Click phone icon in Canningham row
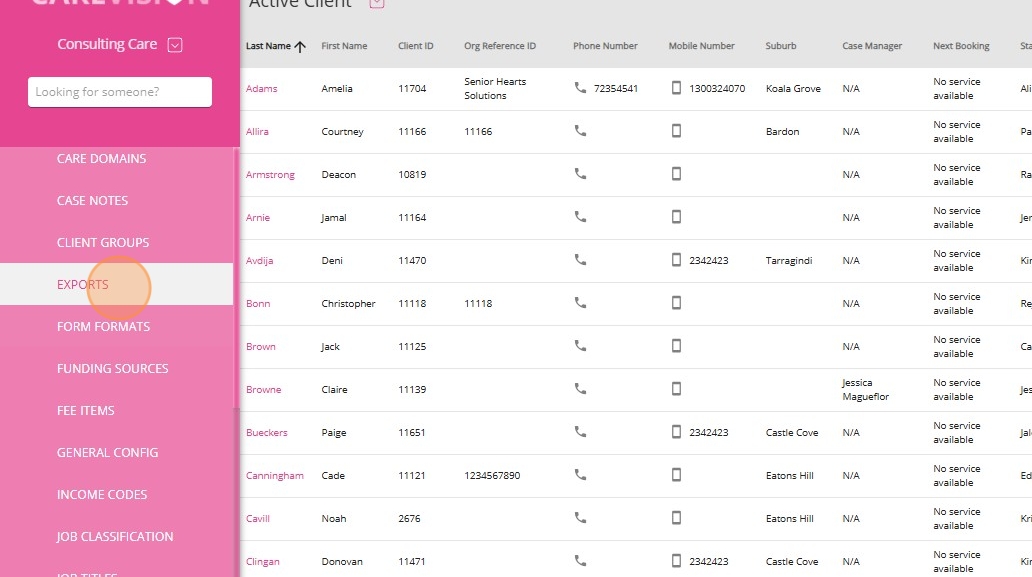This screenshot has width=1032, height=577. coord(580,474)
